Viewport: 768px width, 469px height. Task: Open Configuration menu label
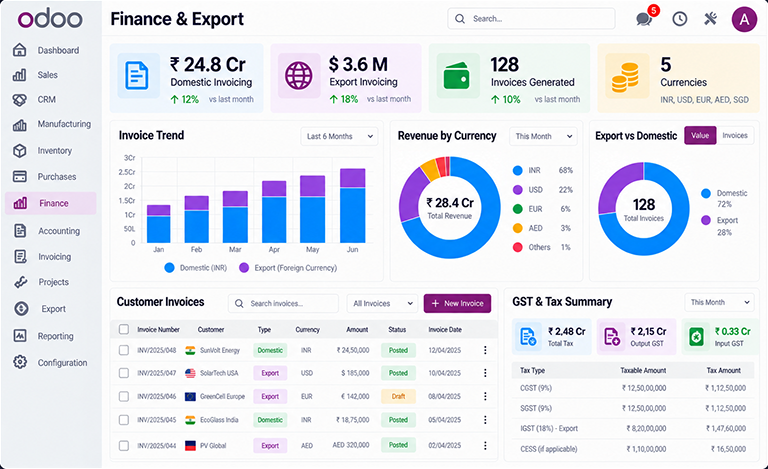[62, 363]
